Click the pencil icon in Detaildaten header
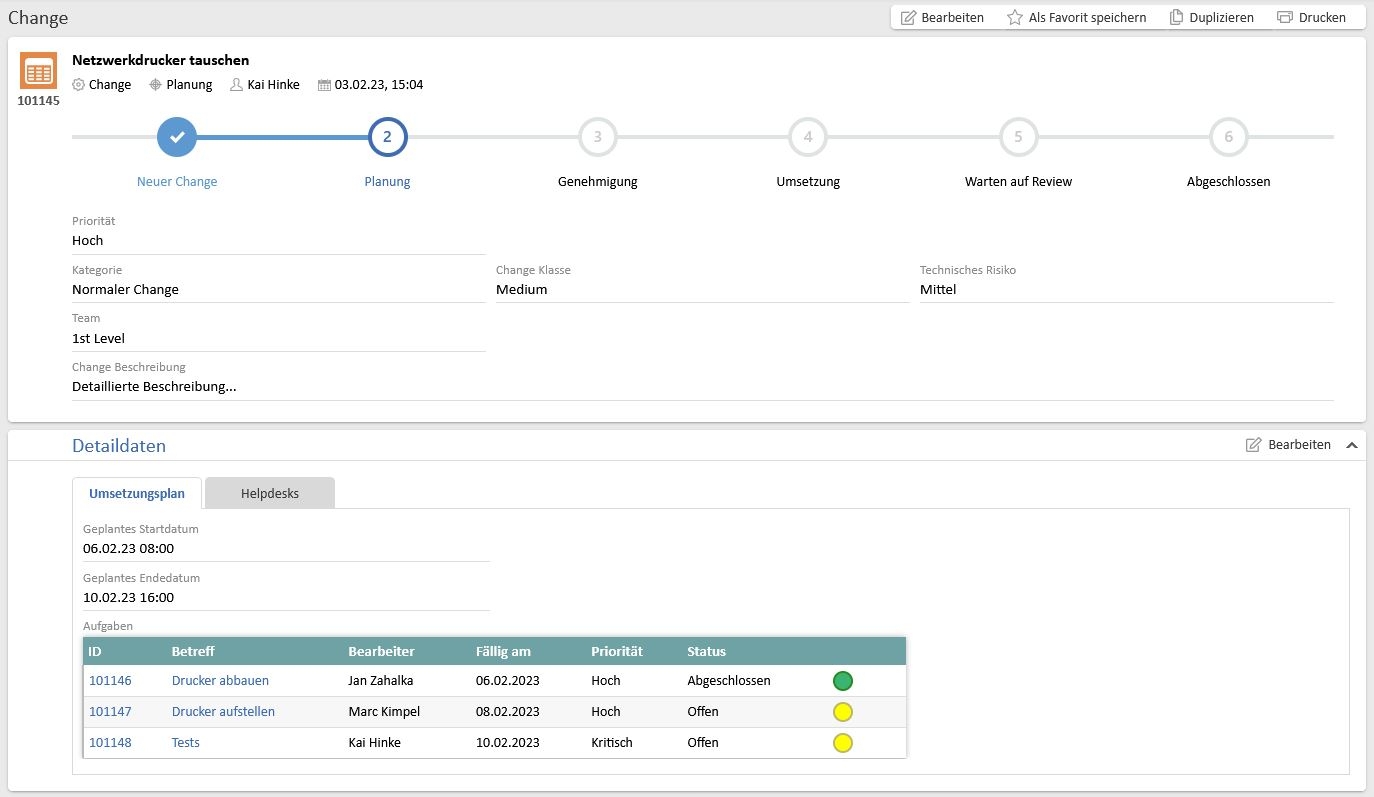The width and height of the screenshot is (1374, 797). (x=1253, y=445)
